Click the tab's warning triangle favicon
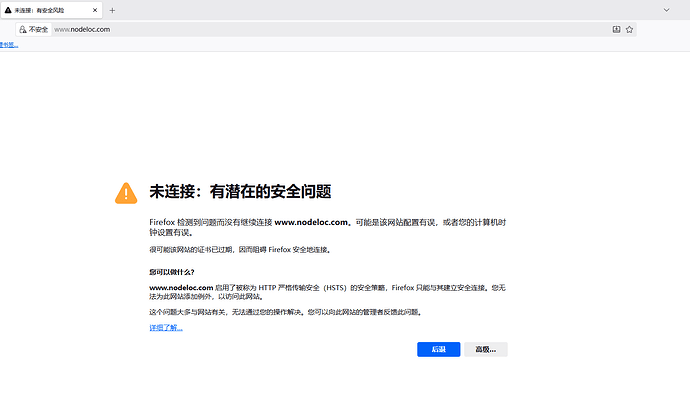 tap(8, 10)
